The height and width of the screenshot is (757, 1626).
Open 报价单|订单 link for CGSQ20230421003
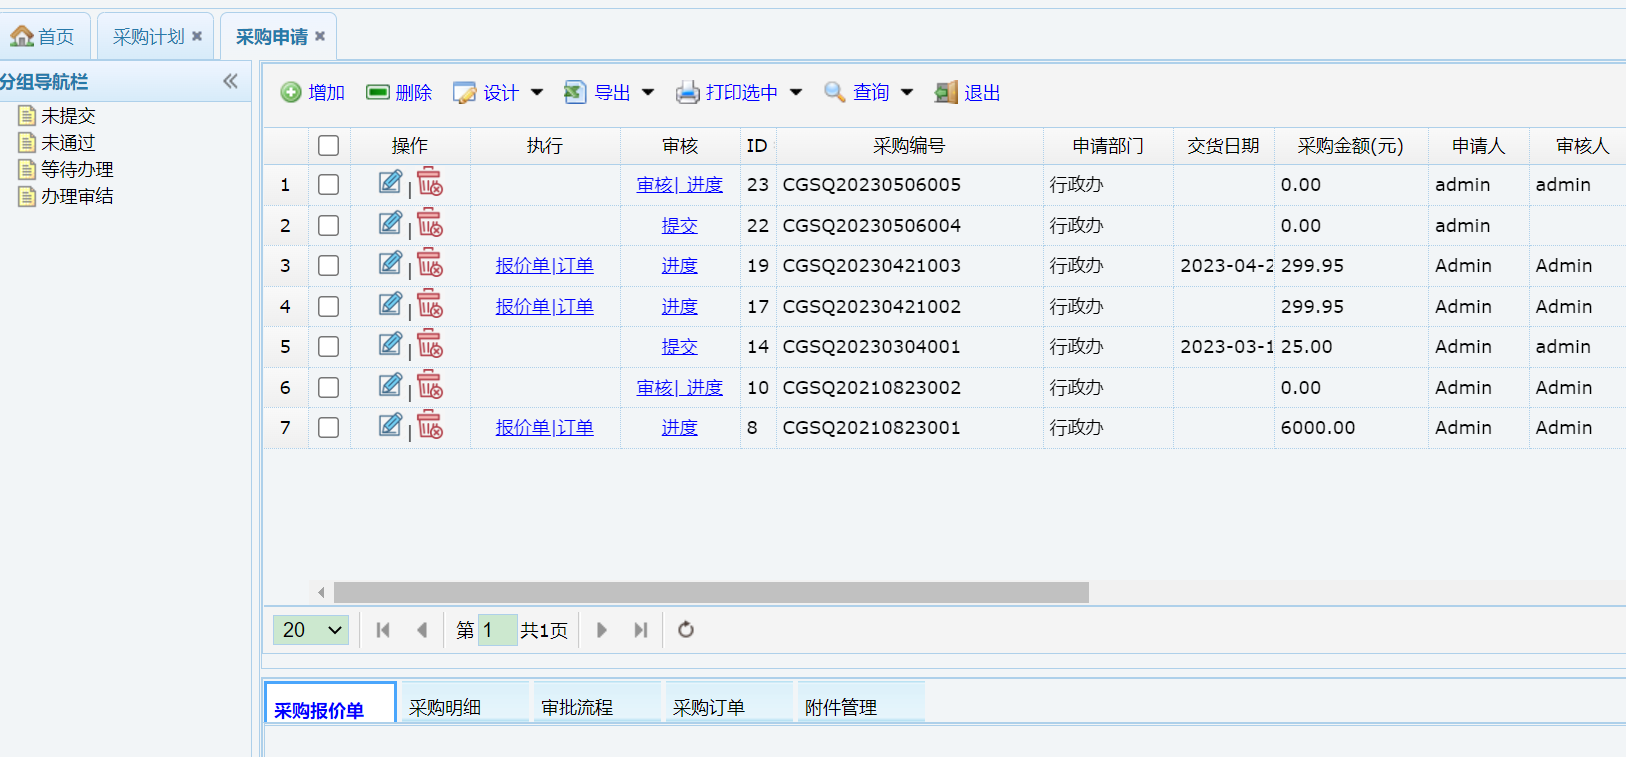point(544,266)
